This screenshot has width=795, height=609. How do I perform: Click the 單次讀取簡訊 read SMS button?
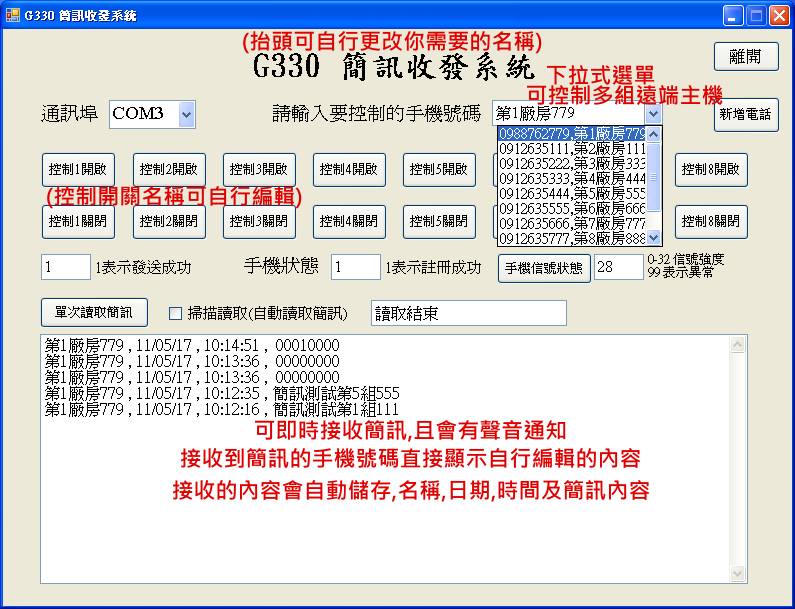click(x=94, y=313)
